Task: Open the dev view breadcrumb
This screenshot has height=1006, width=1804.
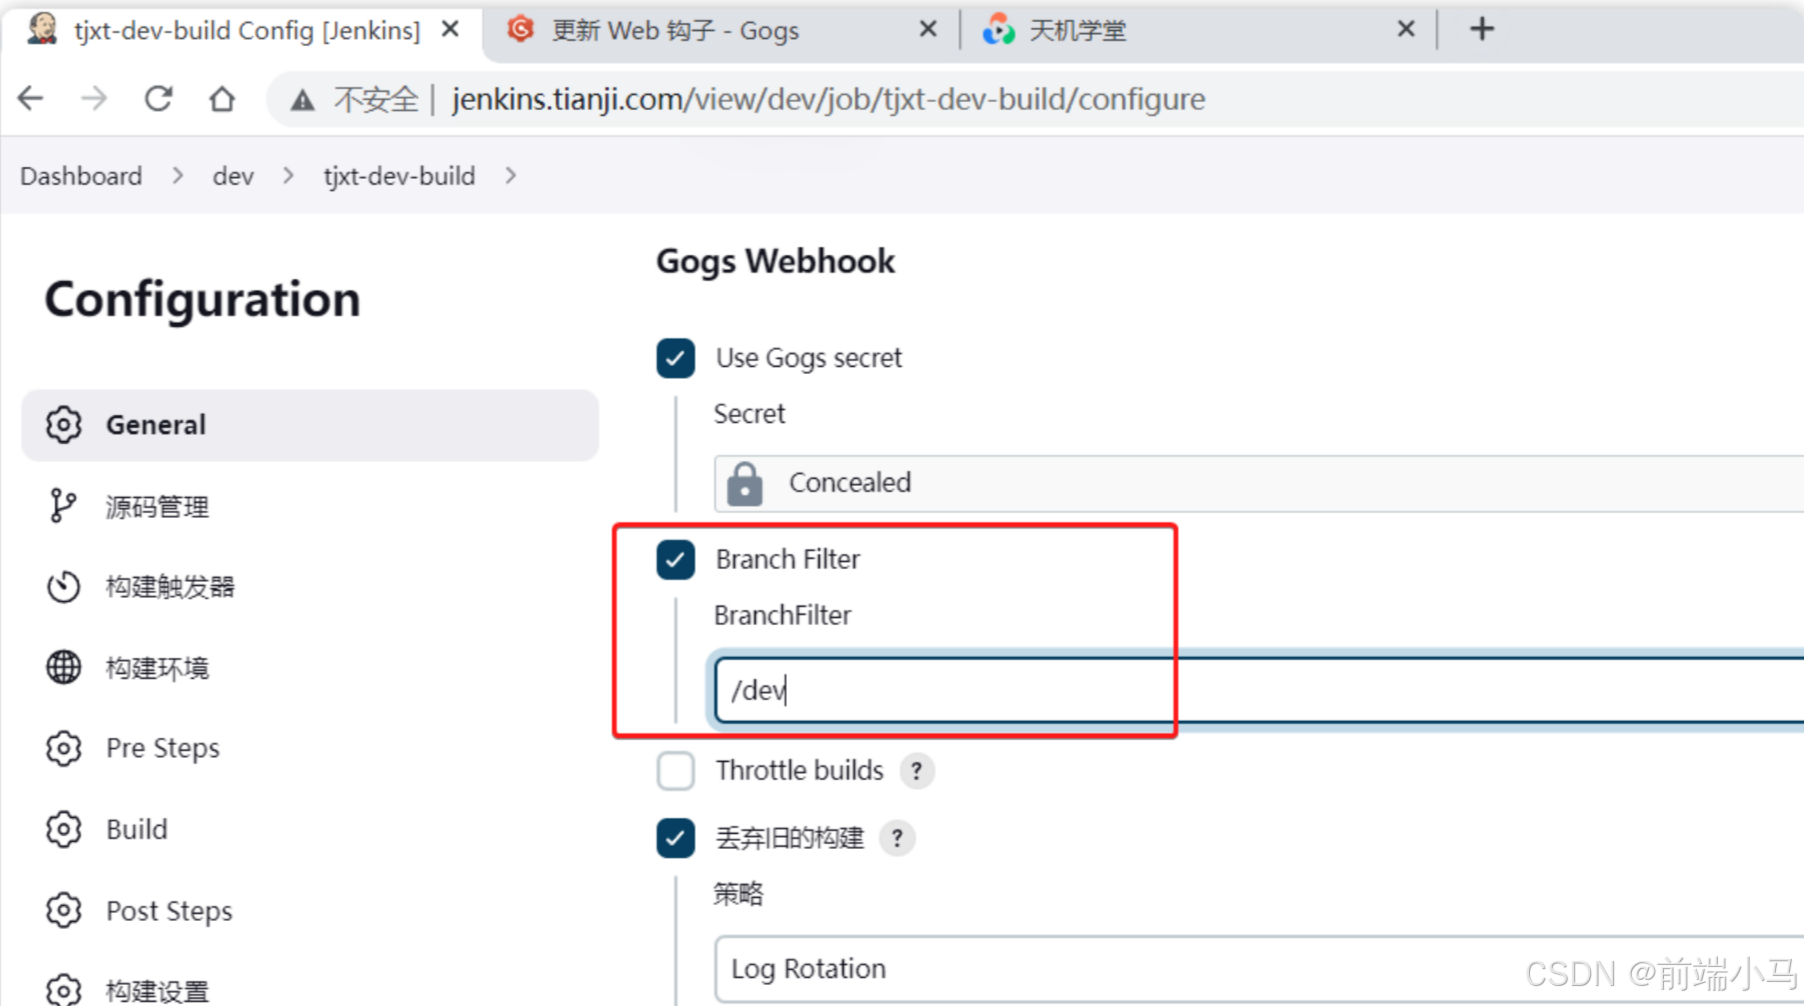Action: point(233,176)
